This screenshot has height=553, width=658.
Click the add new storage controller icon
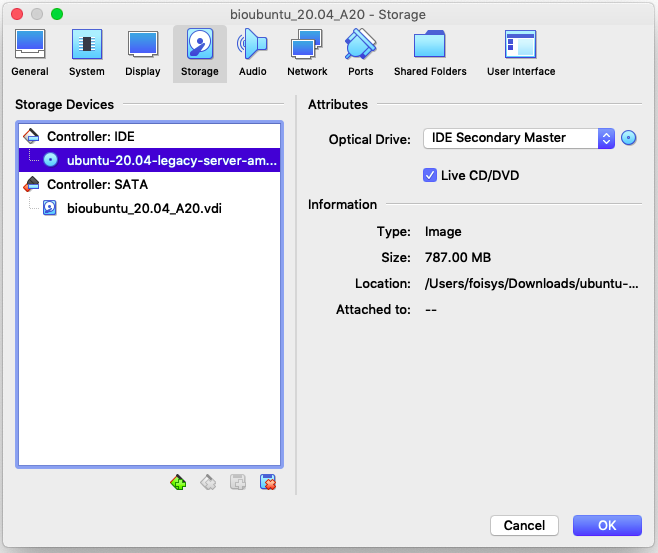pos(179,483)
